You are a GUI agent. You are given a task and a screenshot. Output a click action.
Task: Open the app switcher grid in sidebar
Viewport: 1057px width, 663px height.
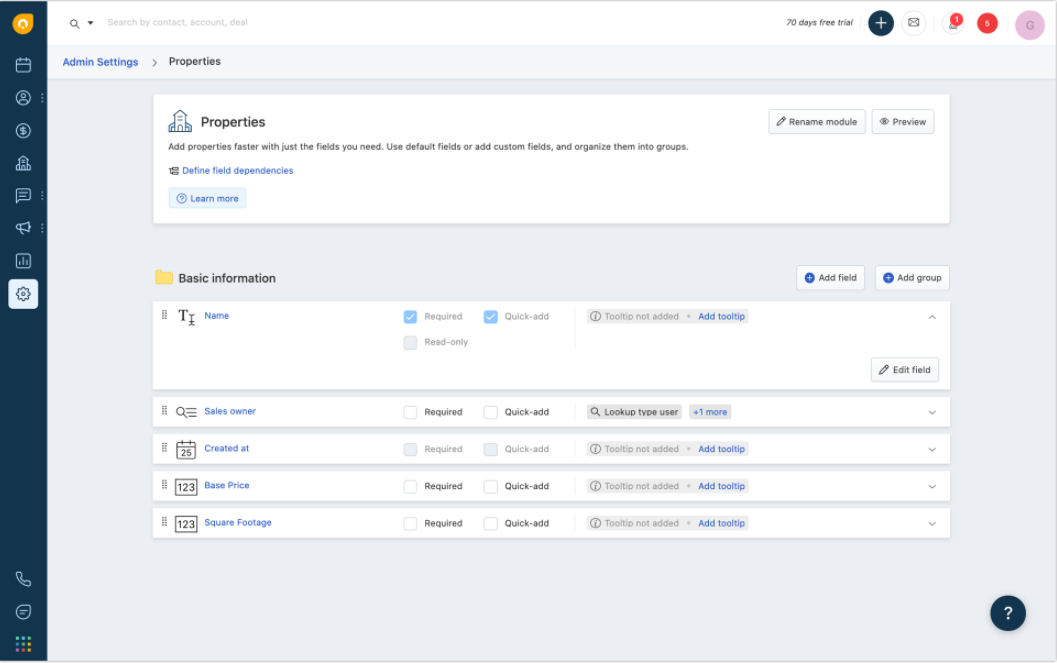point(23,644)
